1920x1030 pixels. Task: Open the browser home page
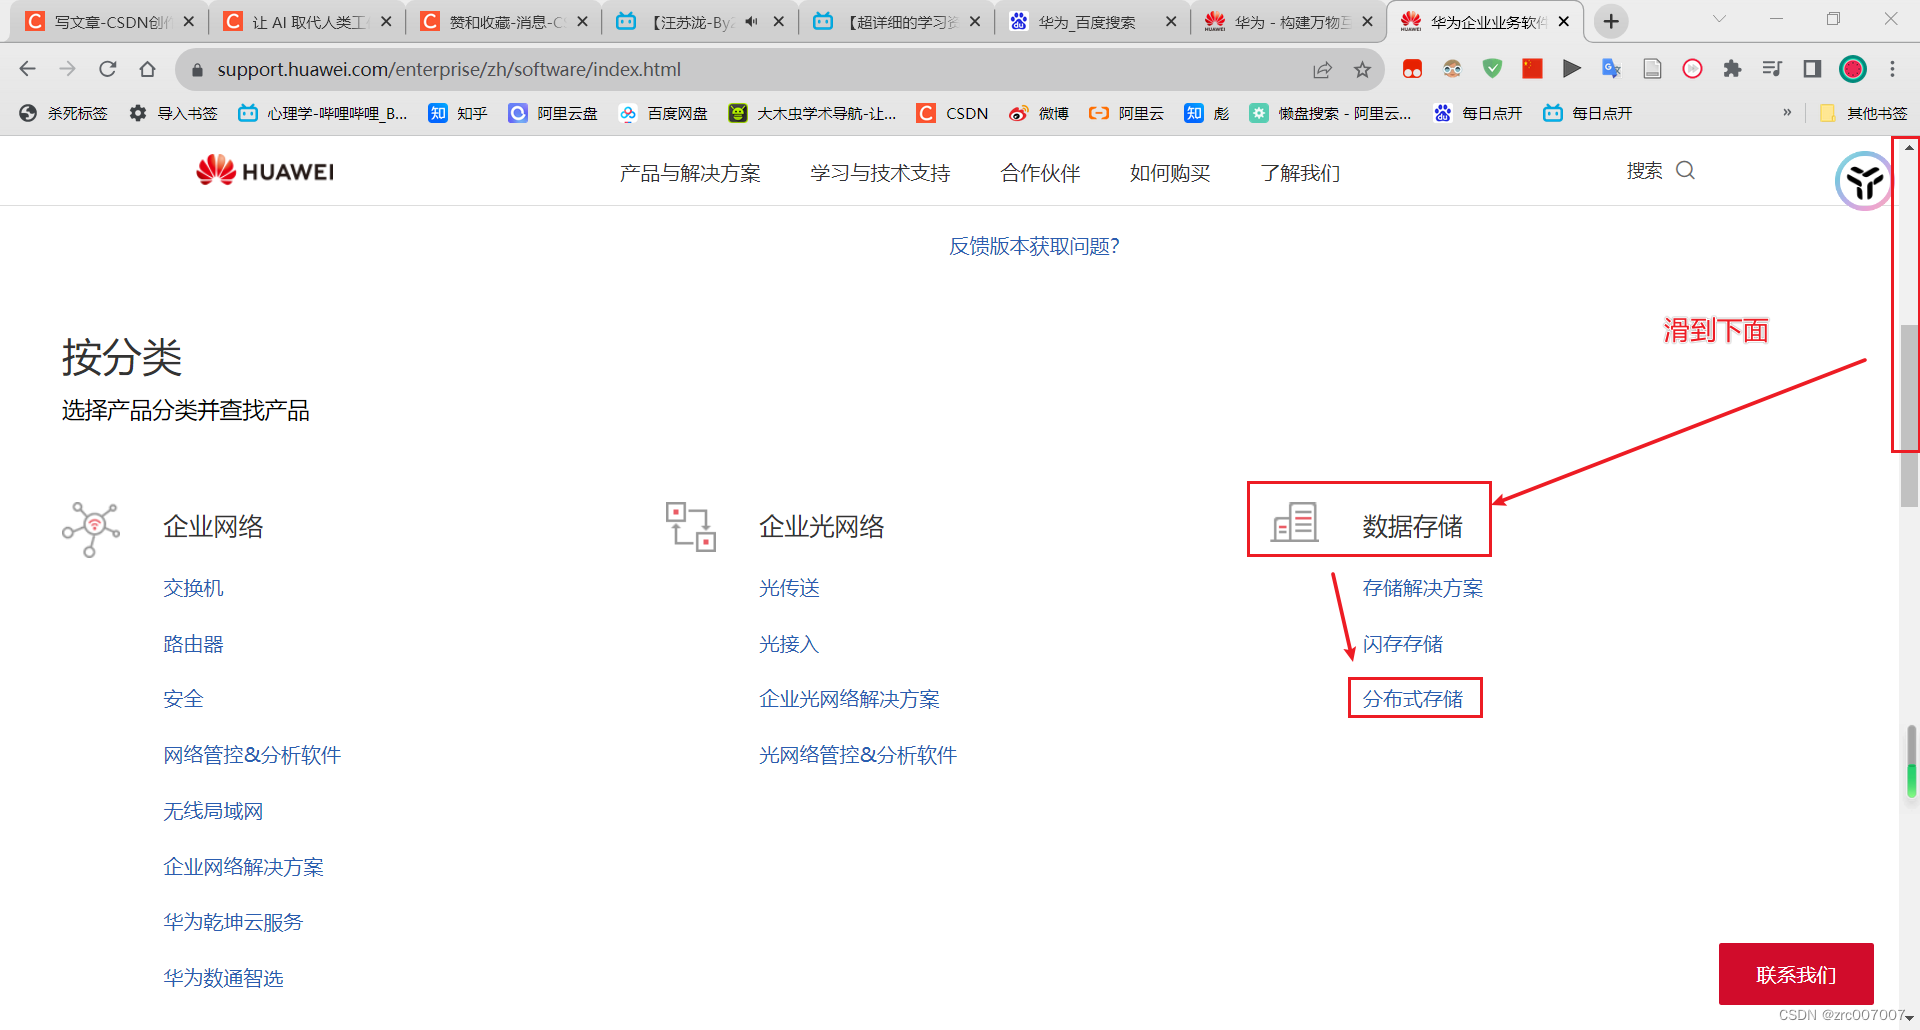point(148,69)
